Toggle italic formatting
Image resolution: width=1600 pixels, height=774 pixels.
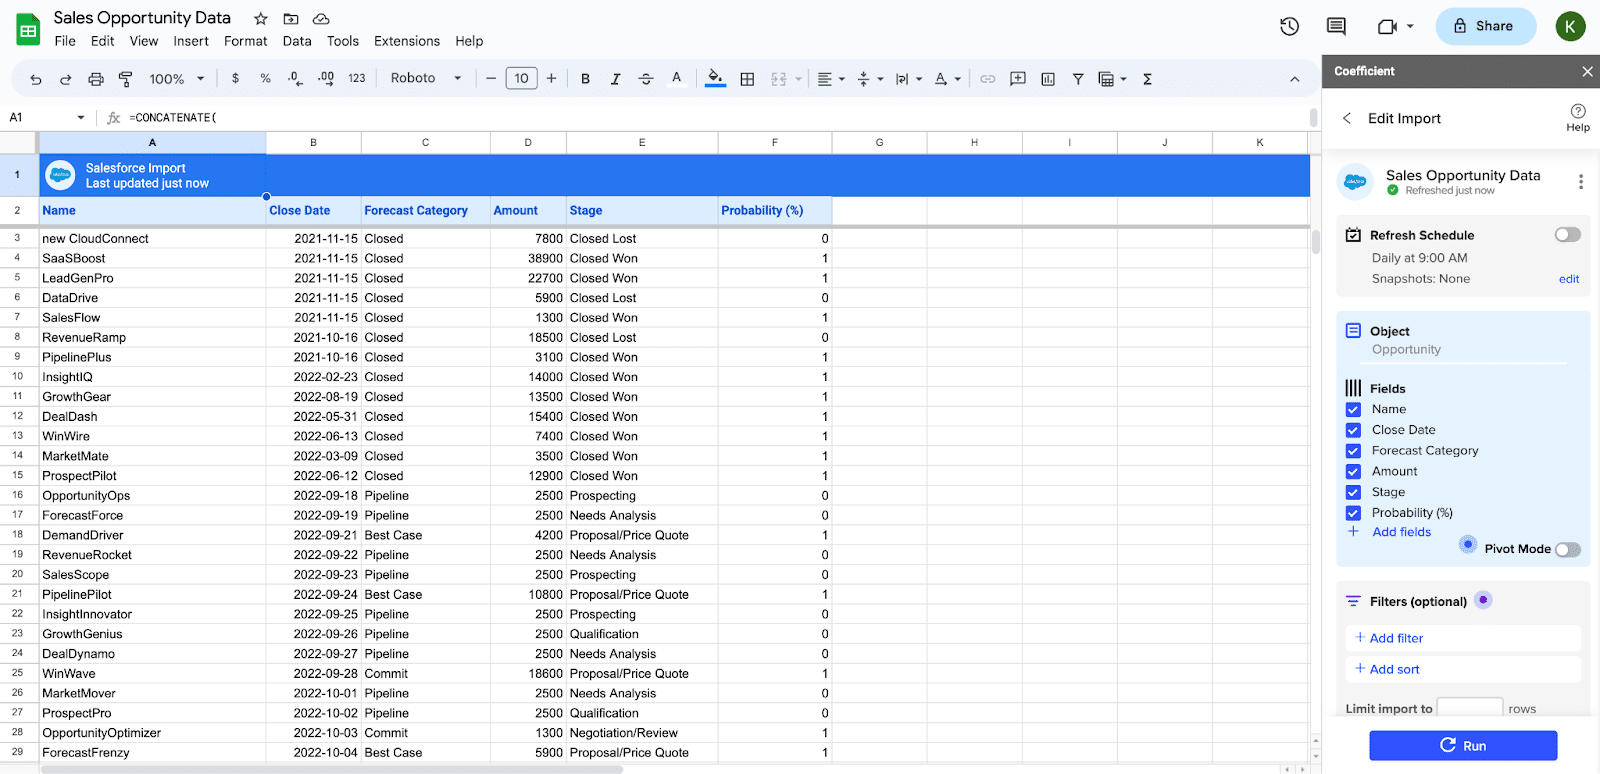[615, 79]
